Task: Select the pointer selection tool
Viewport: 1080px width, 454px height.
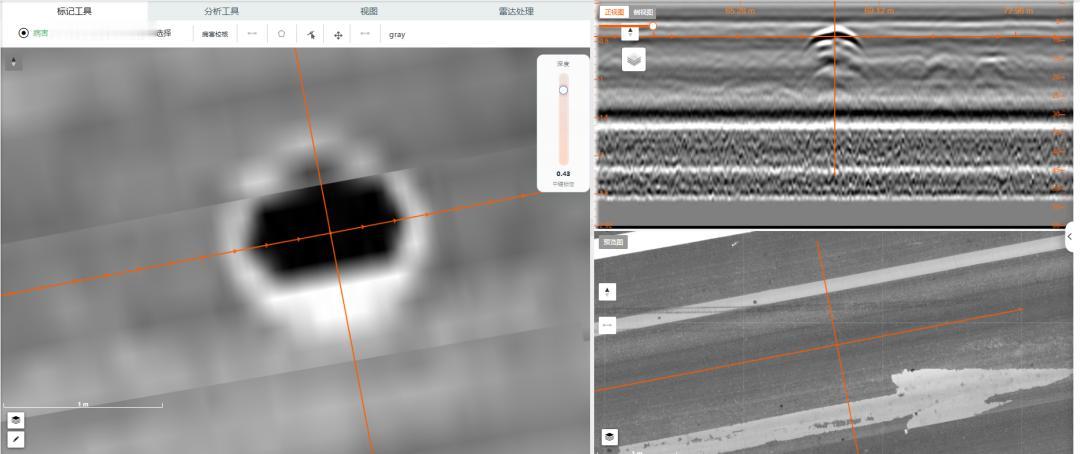Action: 311,34
